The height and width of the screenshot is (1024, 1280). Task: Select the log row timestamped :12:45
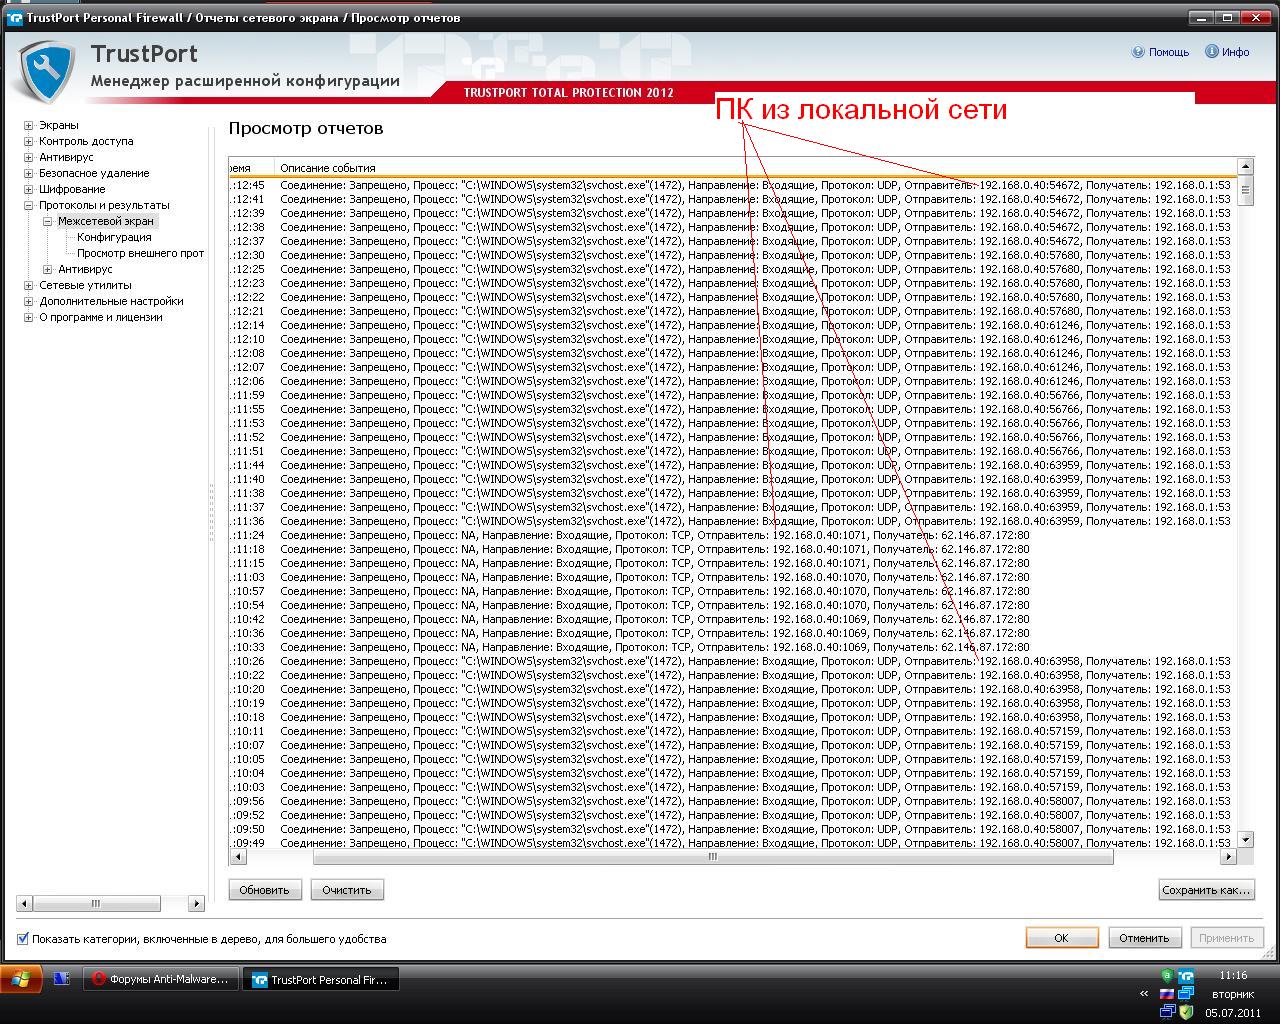click(x=732, y=185)
